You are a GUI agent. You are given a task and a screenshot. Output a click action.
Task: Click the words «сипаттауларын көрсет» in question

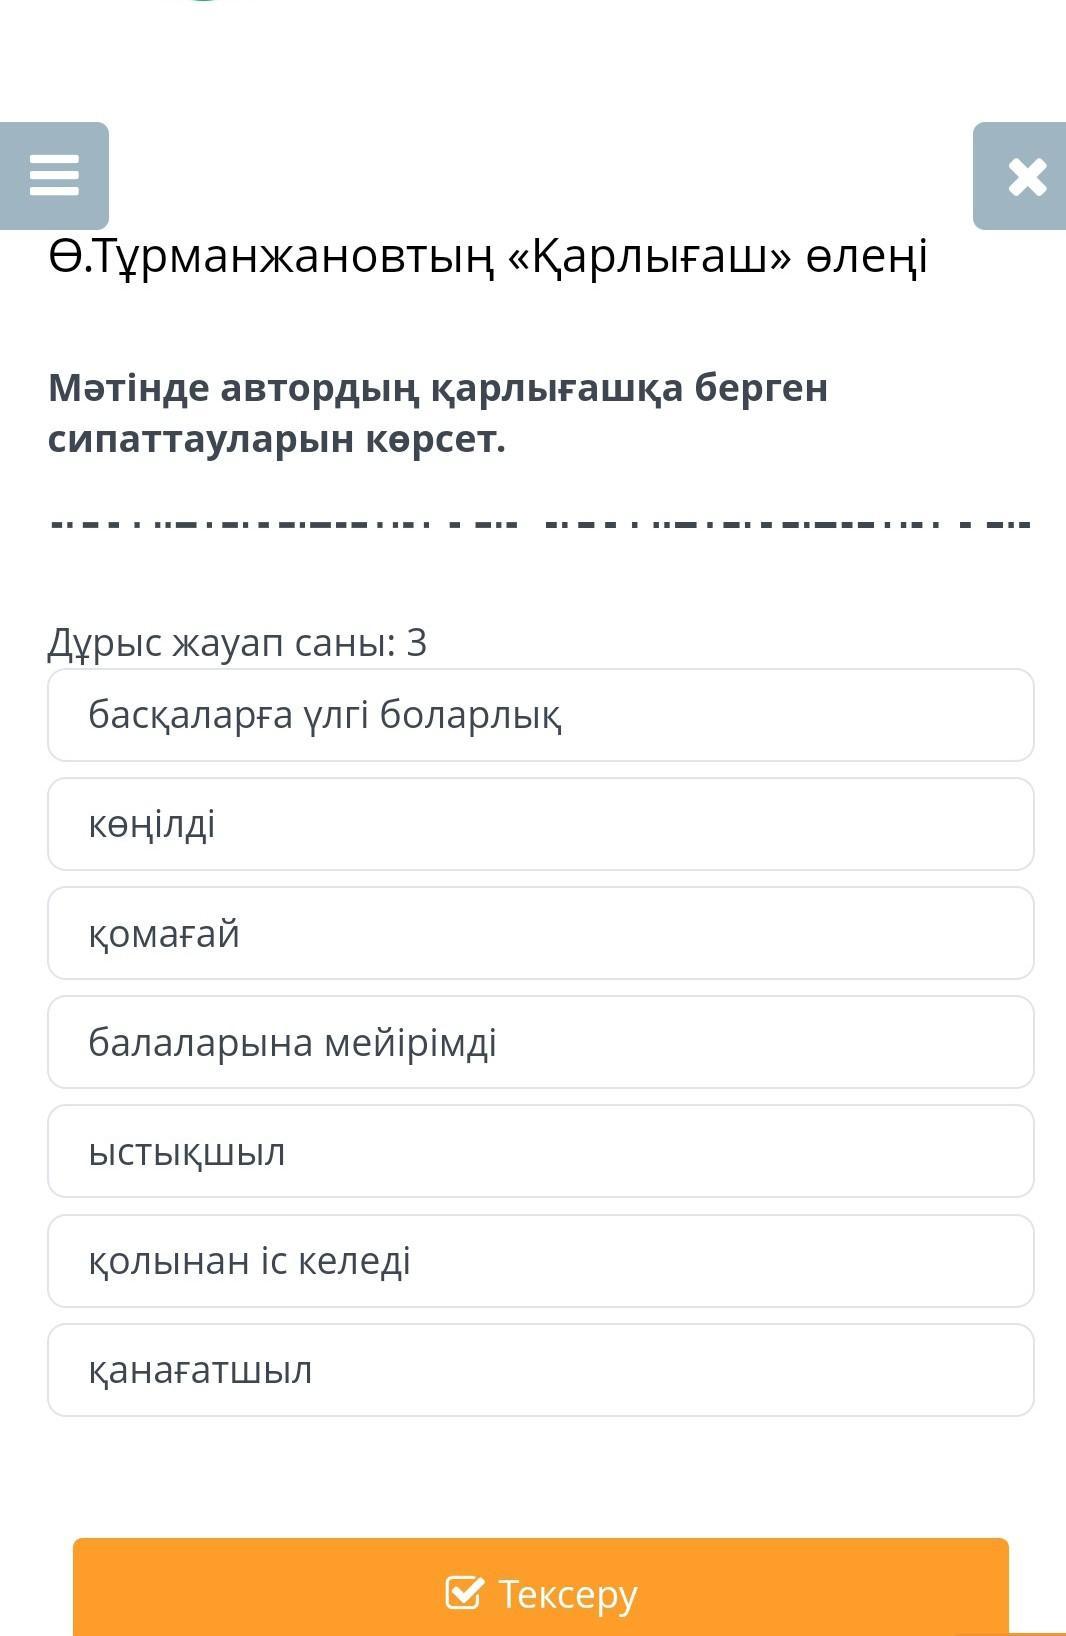point(277,439)
